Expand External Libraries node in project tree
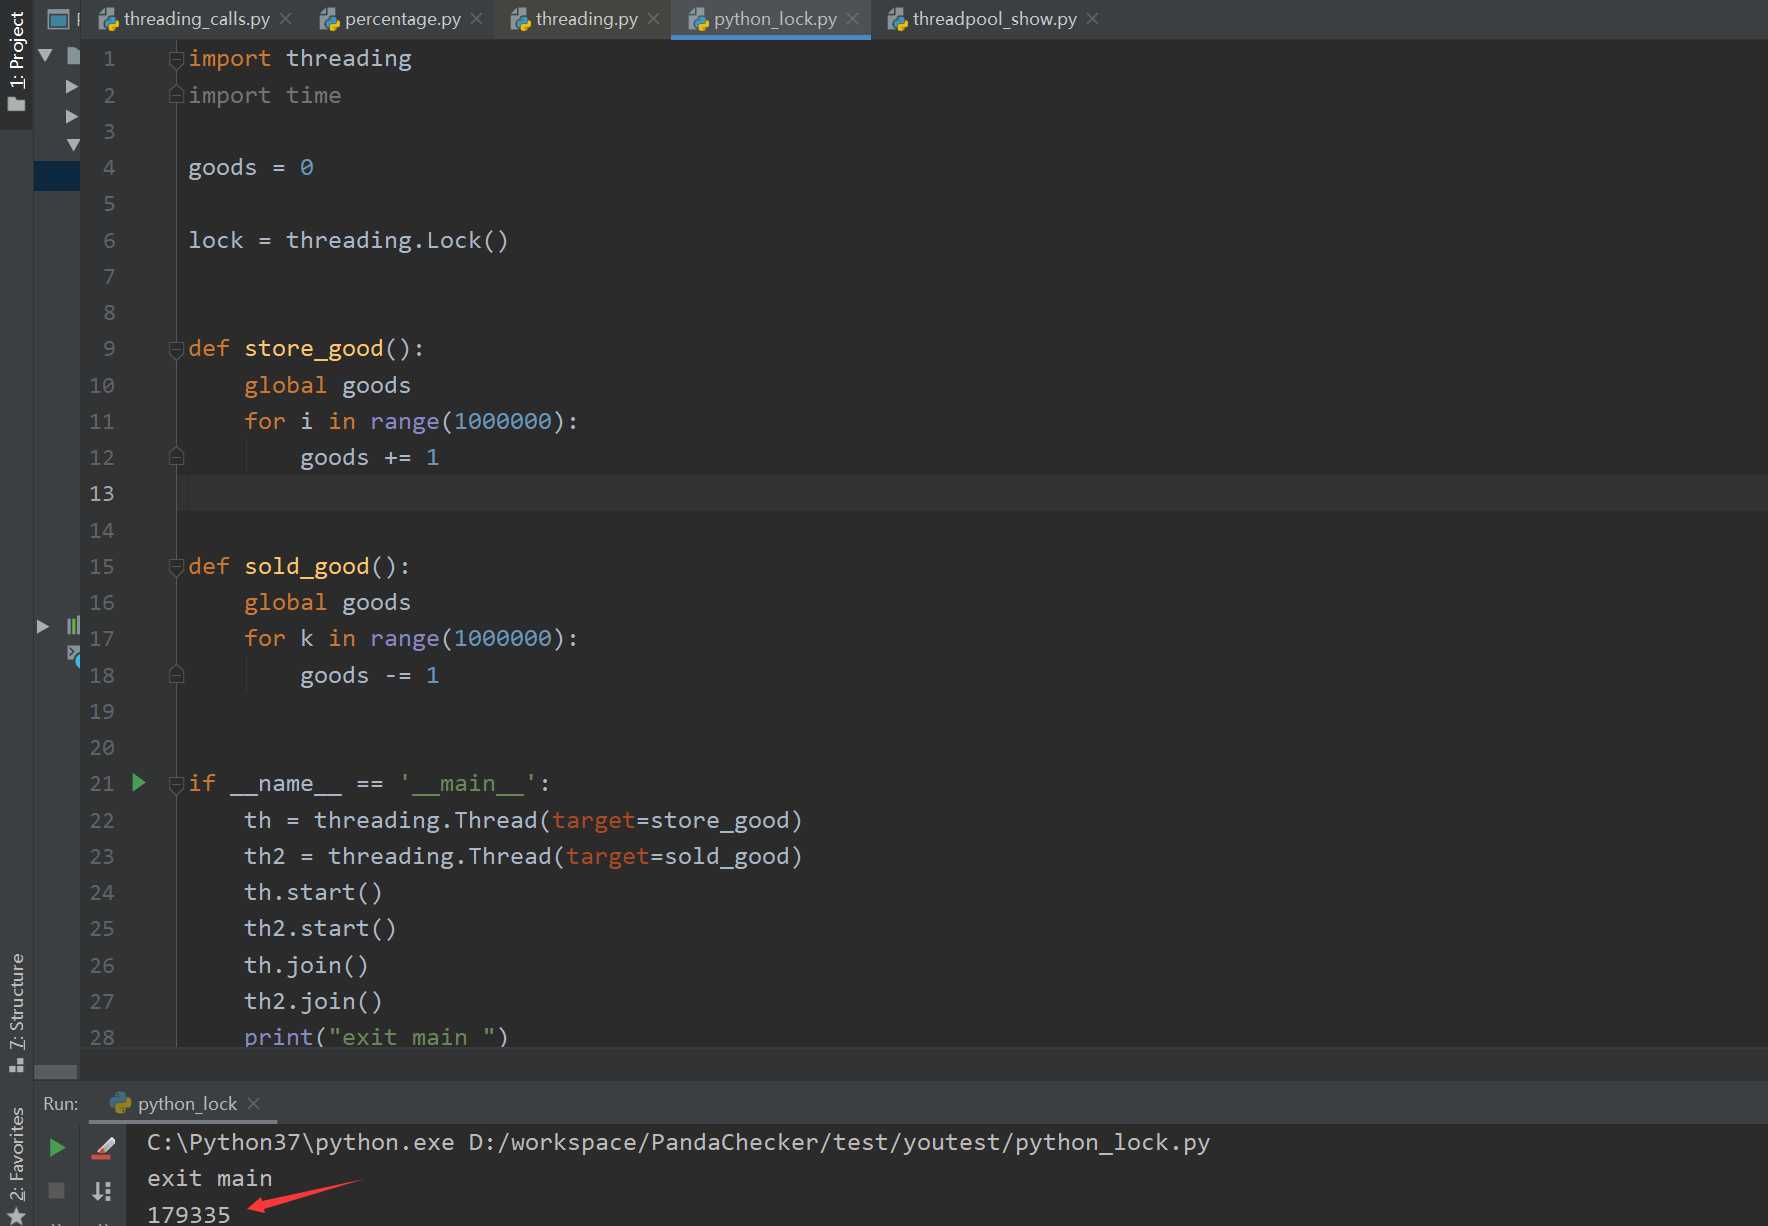Viewport: 1768px width, 1226px height. point(43,626)
